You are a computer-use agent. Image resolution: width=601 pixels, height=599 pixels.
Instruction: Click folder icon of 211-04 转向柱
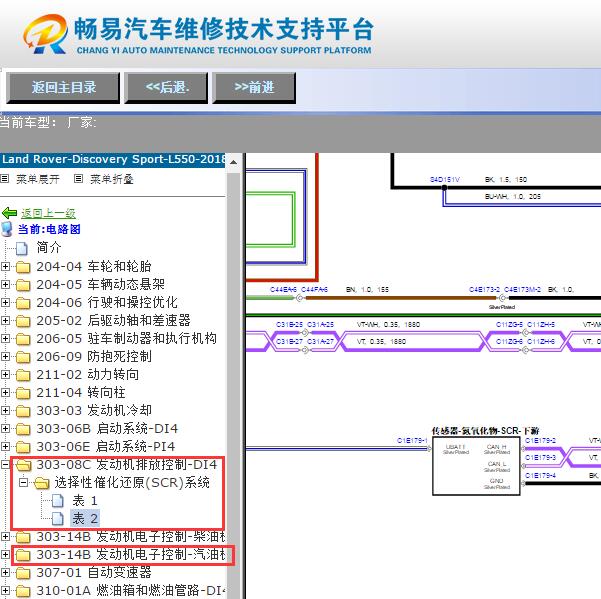coord(23,393)
